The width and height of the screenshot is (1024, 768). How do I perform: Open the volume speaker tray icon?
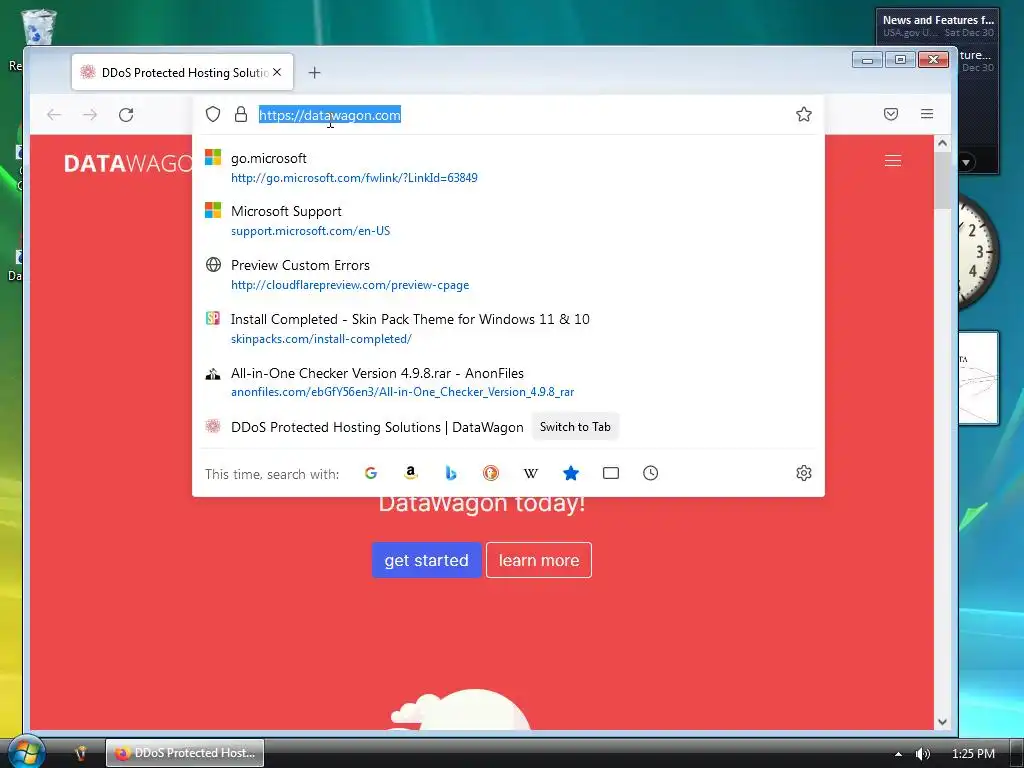922,754
